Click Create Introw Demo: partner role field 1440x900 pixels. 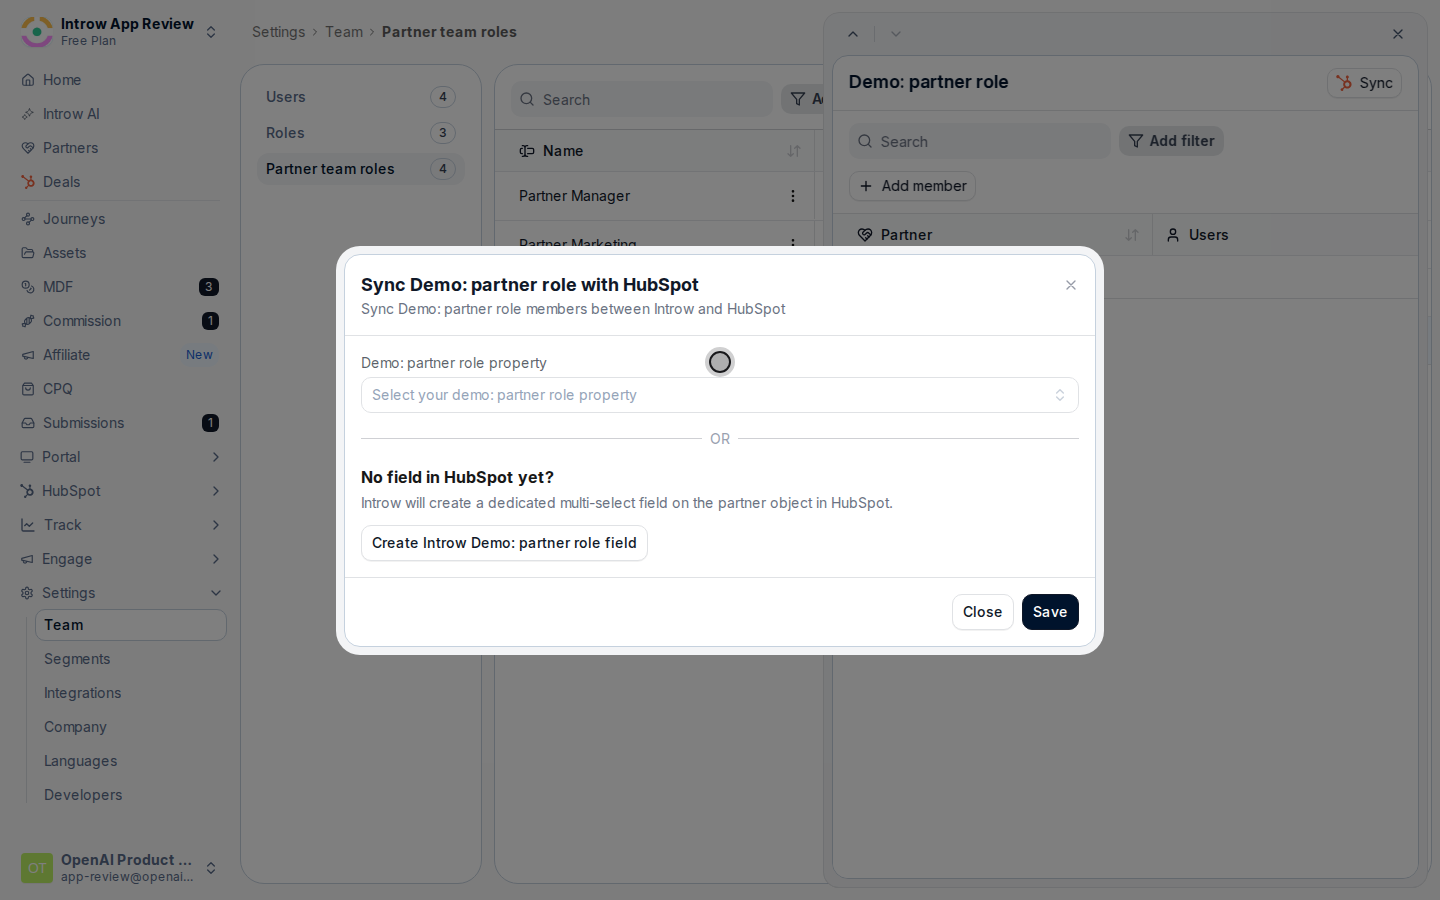click(x=504, y=543)
